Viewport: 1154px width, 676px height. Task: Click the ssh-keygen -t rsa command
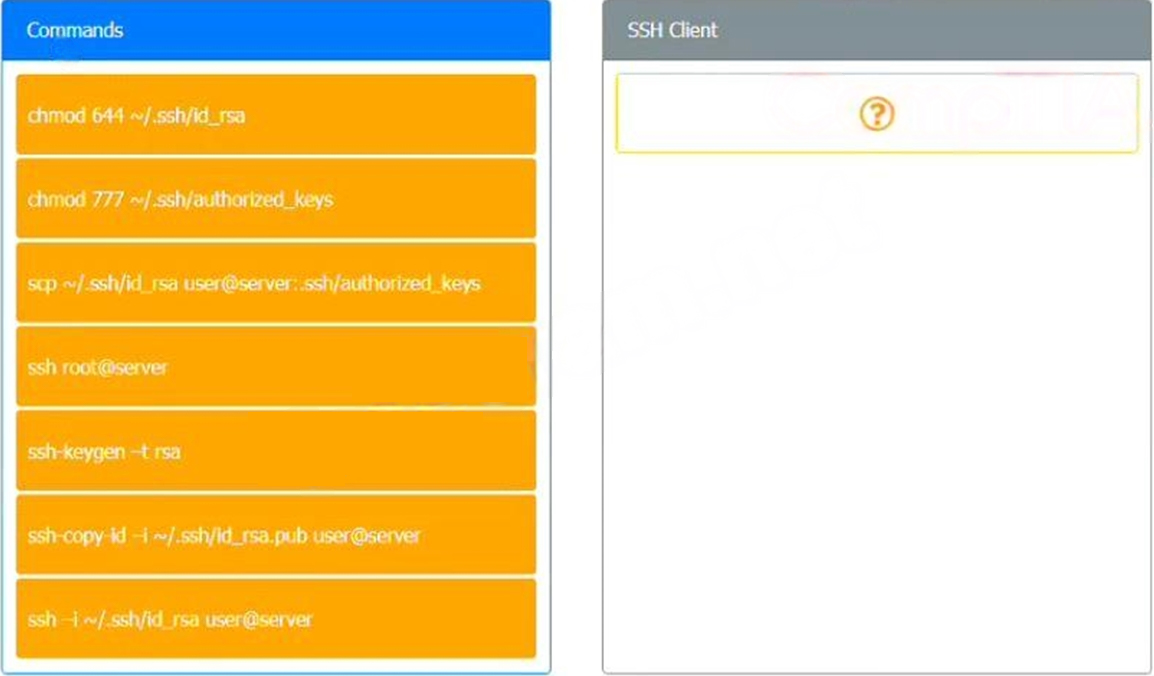click(276, 451)
